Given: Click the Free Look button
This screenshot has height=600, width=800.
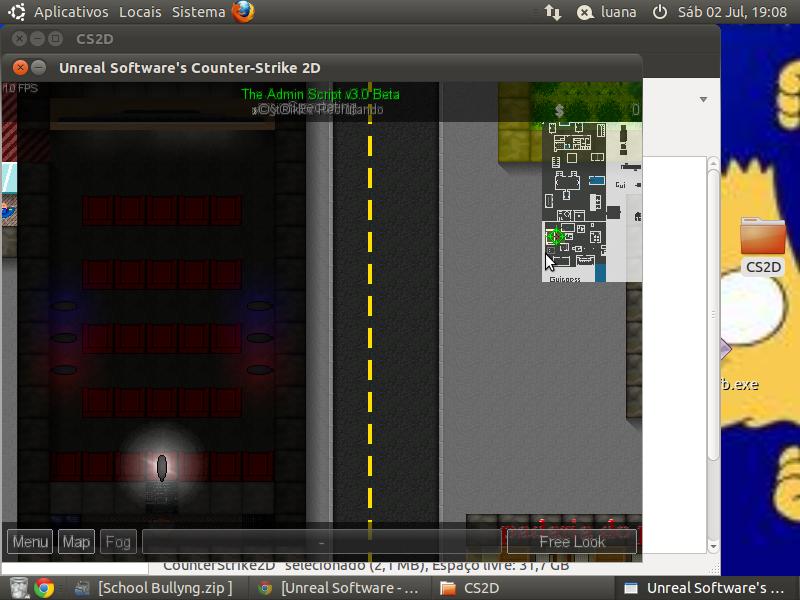Looking at the screenshot, I should point(572,542).
